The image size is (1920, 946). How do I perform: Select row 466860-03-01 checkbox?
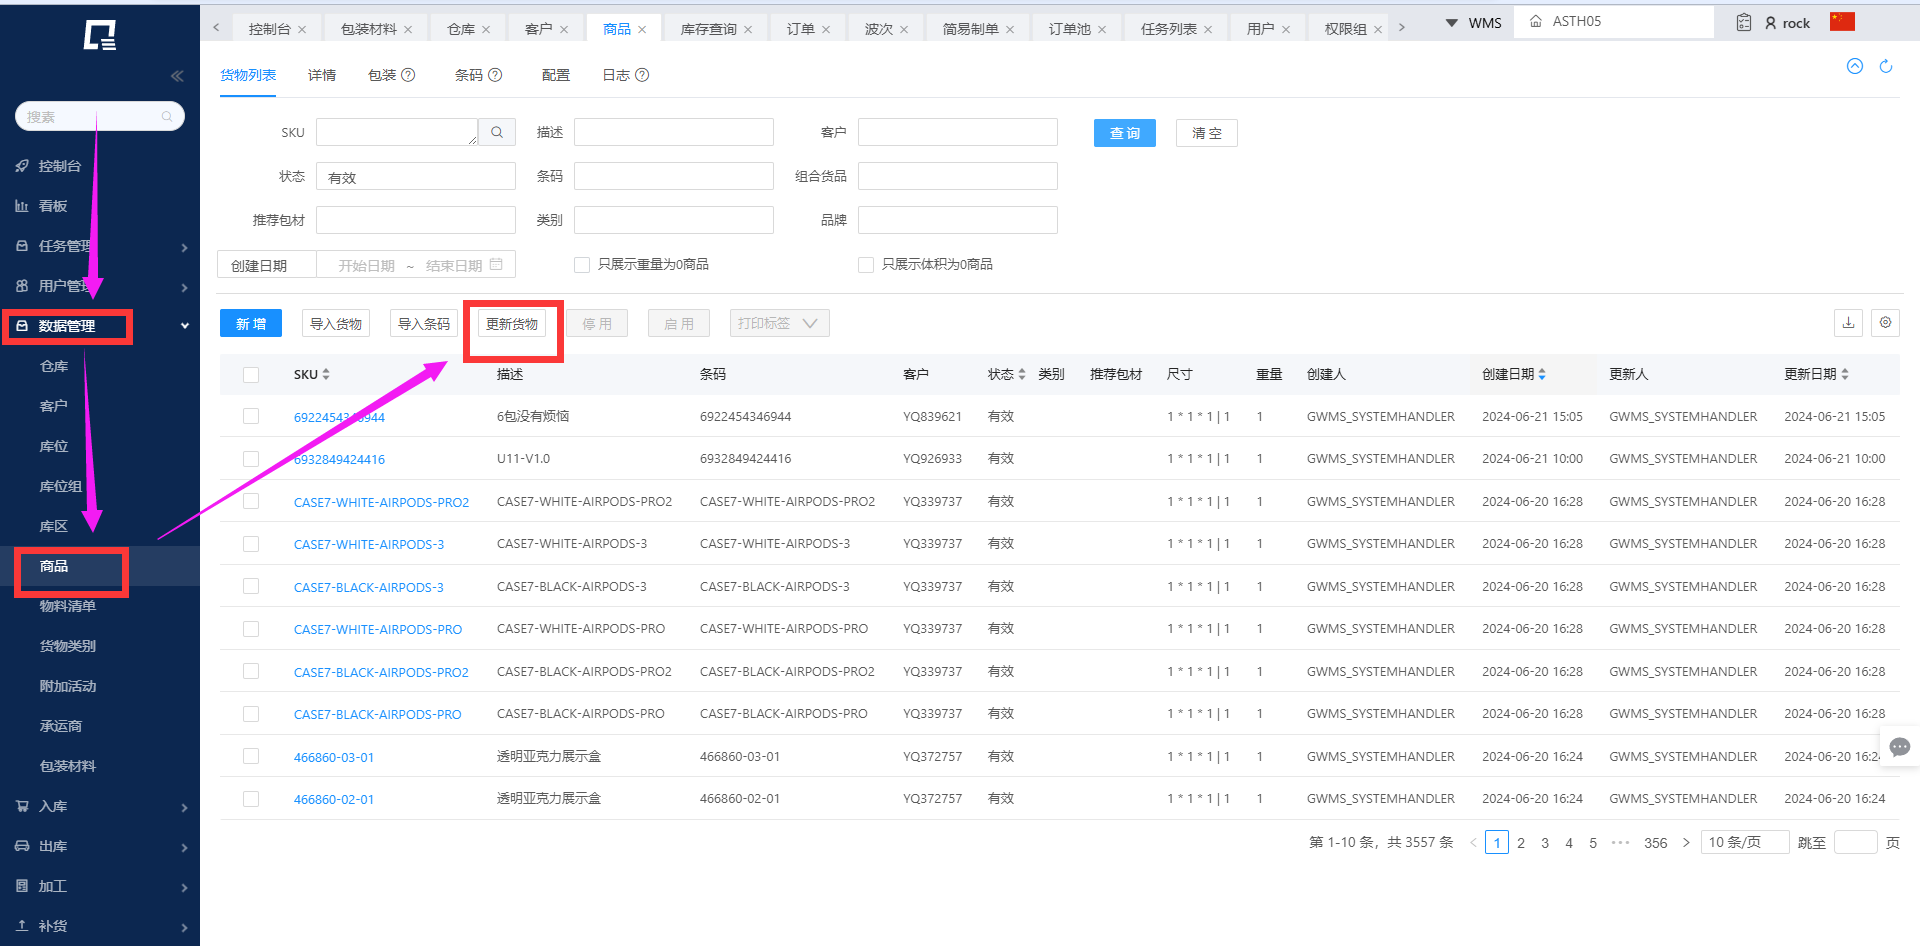tap(251, 757)
